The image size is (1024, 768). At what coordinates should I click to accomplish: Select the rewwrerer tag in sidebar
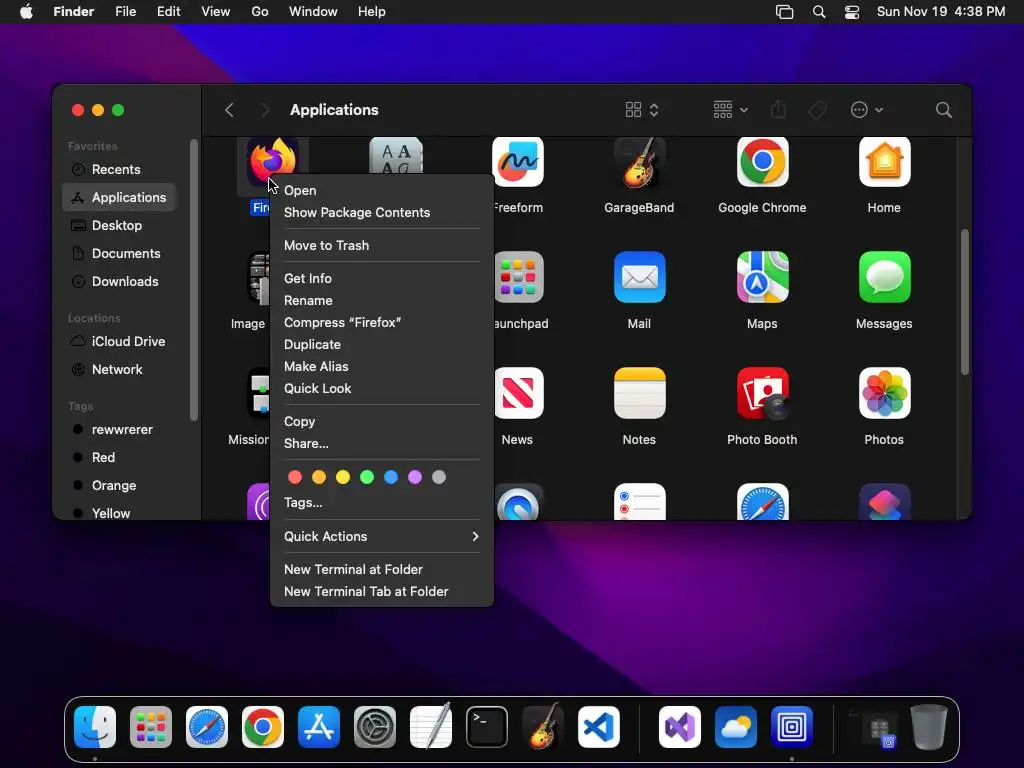coord(119,430)
